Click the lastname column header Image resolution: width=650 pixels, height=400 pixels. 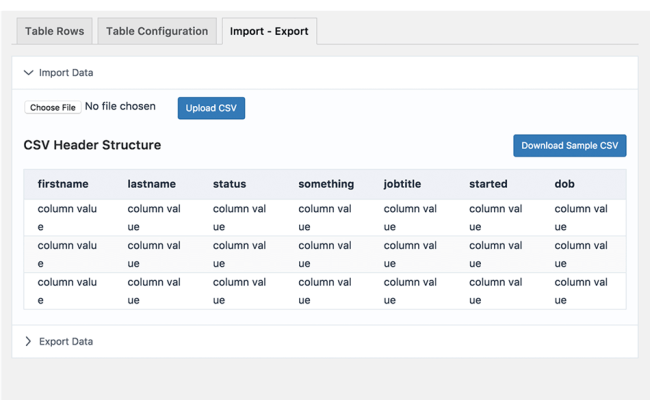pyautogui.click(x=151, y=184)
